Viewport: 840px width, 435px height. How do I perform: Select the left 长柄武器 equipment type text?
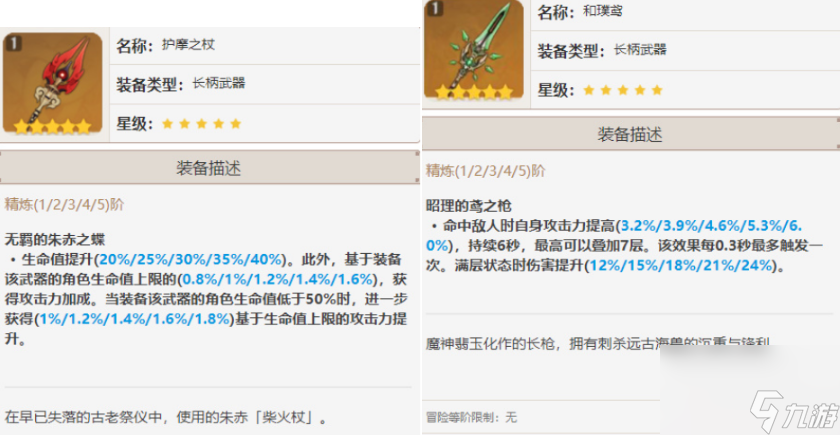[x=219, y=84]
